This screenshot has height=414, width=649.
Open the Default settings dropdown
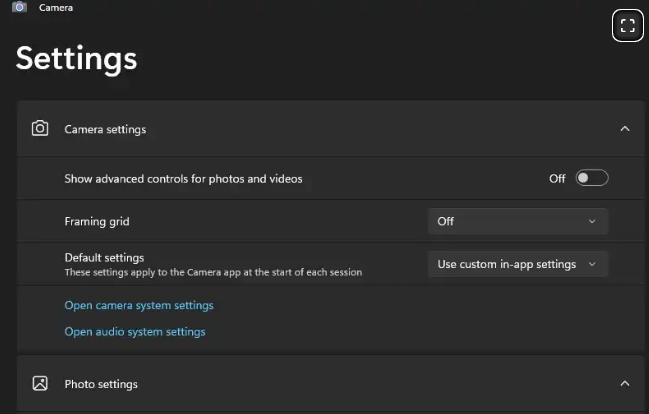518,264
